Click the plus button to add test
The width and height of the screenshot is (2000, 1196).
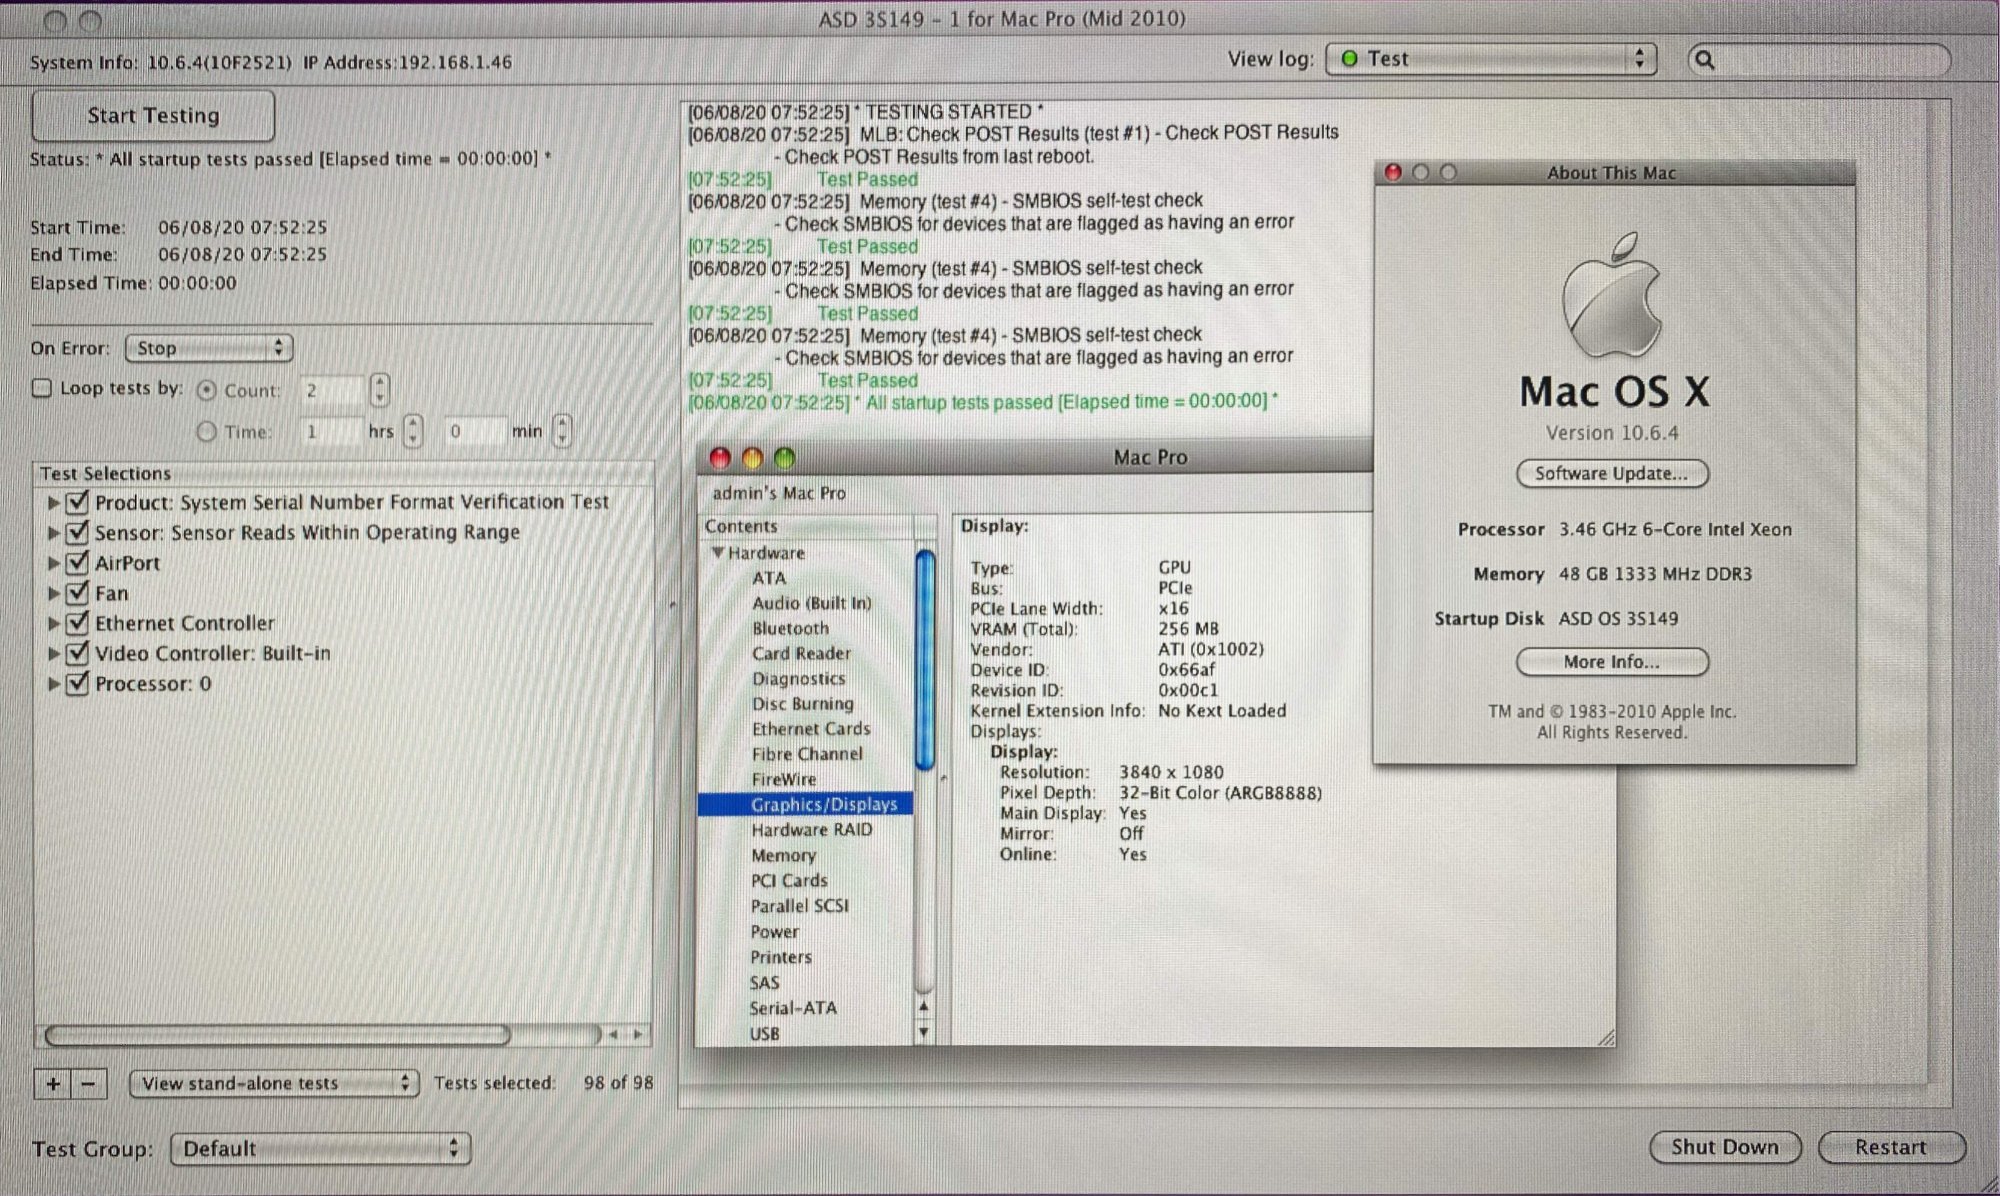pos(53,1083)
